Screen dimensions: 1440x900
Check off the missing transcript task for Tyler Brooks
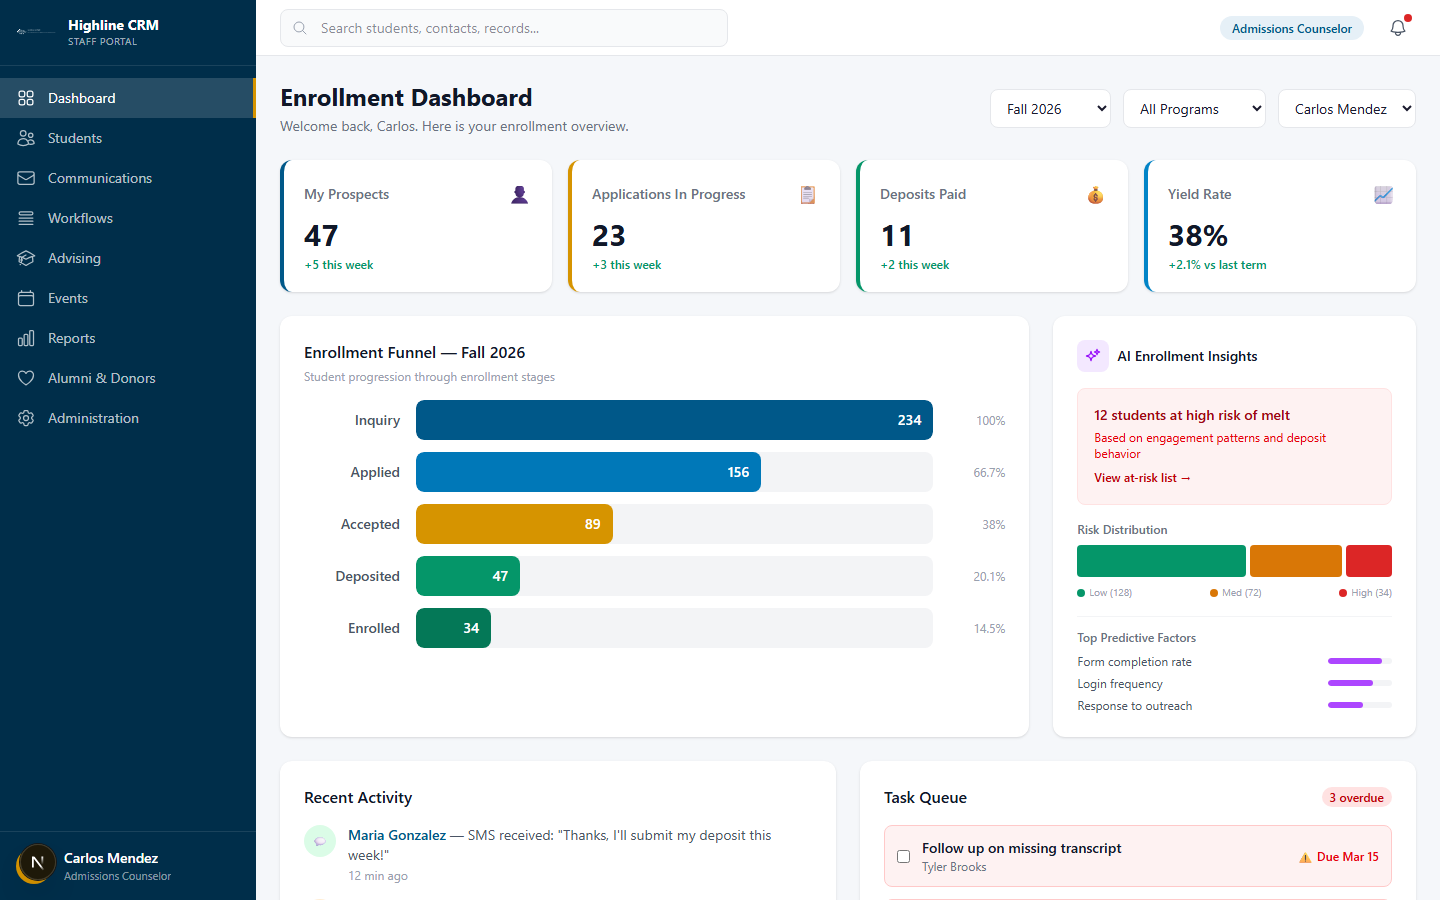coord(903,856)
